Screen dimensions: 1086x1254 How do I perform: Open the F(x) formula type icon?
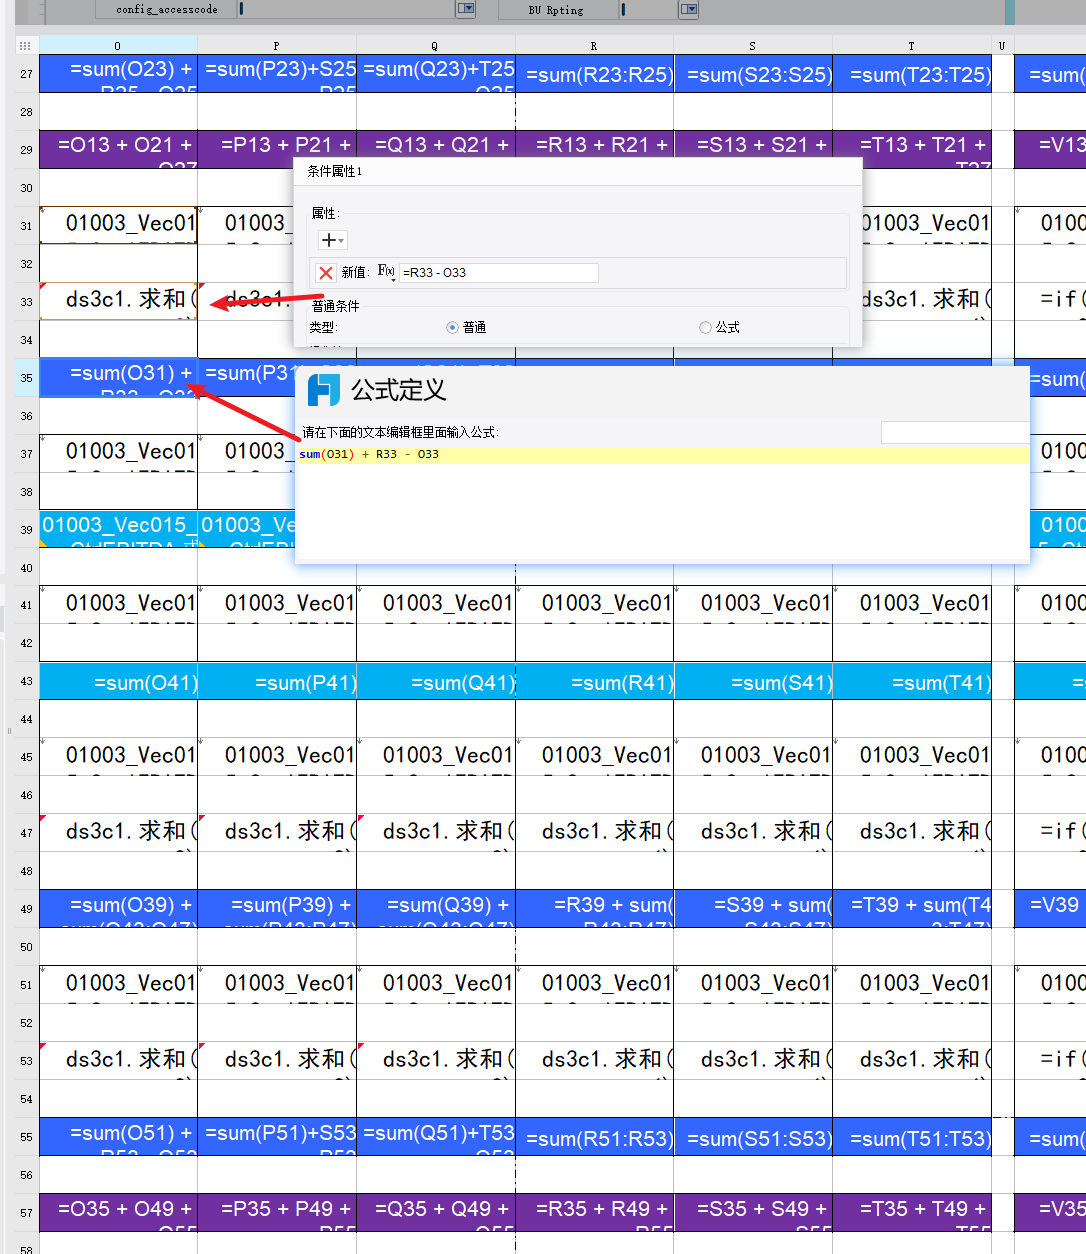pyautogui.click(x=386, y=272)
